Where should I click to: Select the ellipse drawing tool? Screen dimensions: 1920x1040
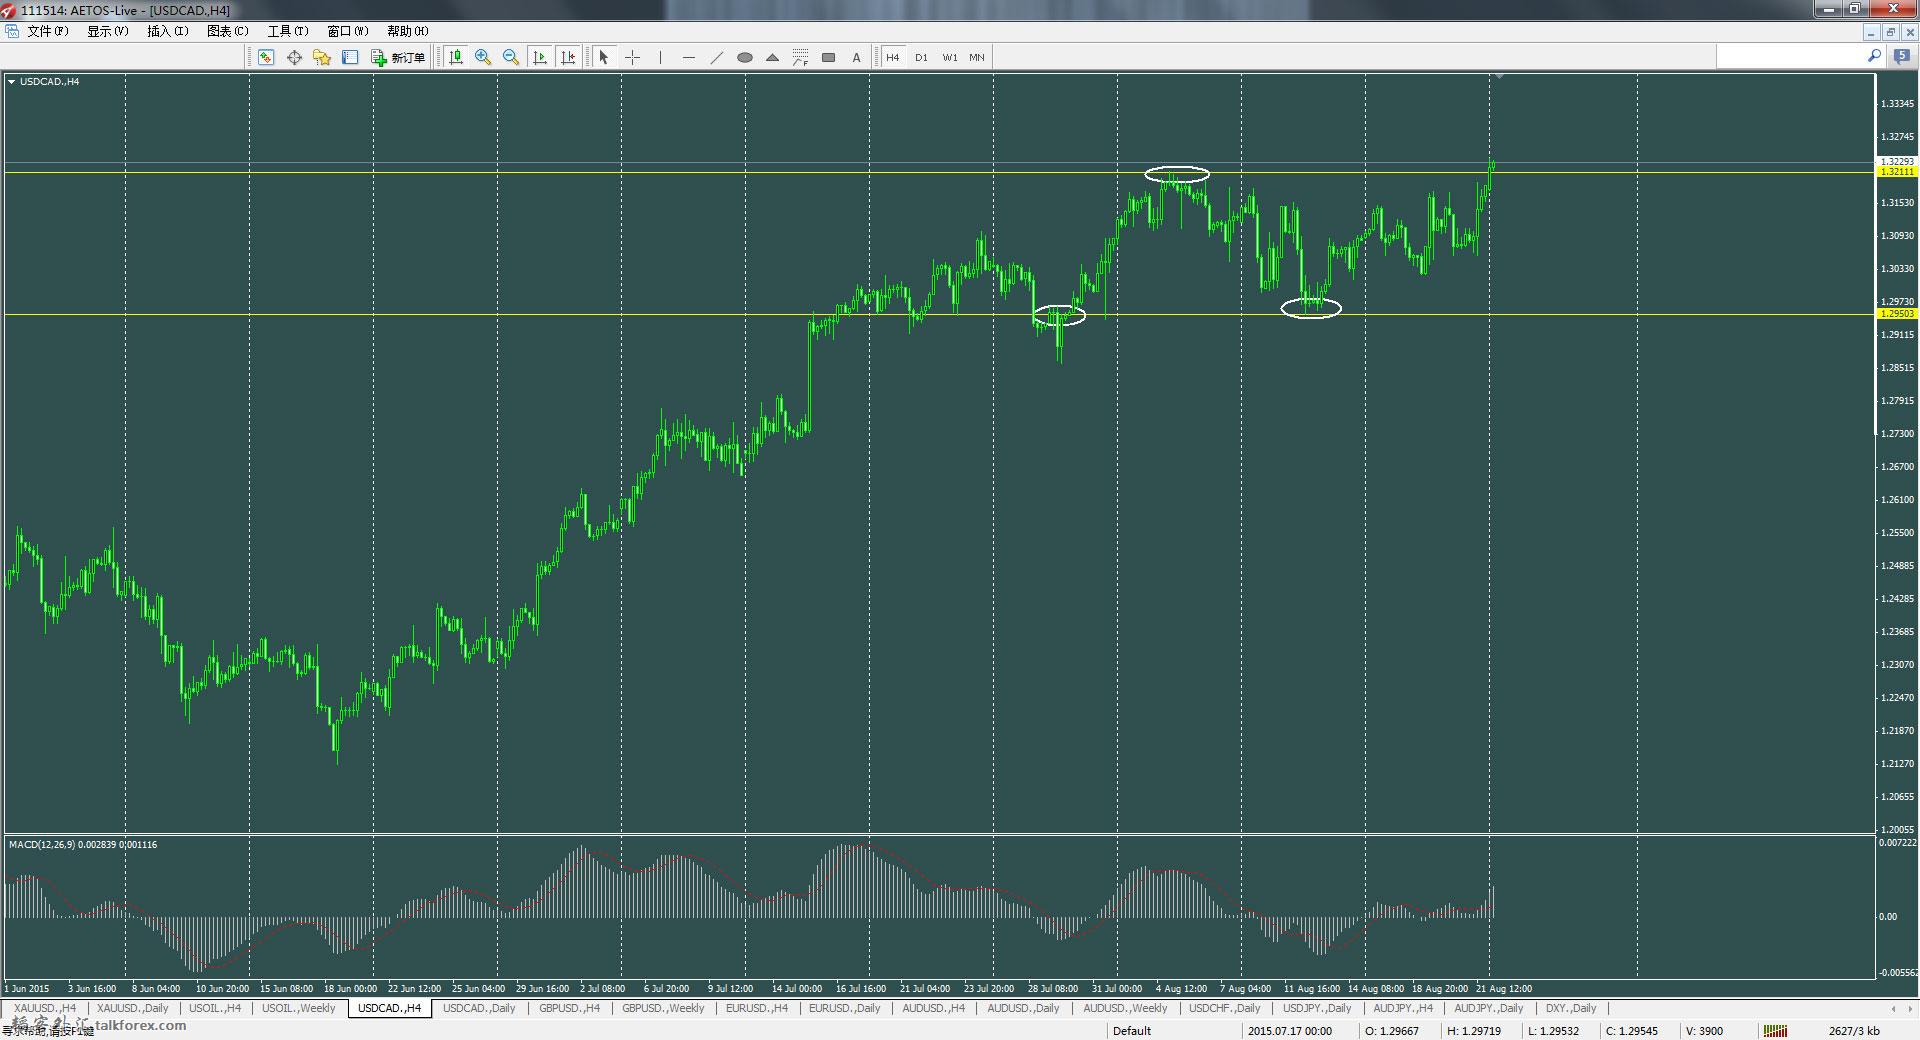(744, 57)
